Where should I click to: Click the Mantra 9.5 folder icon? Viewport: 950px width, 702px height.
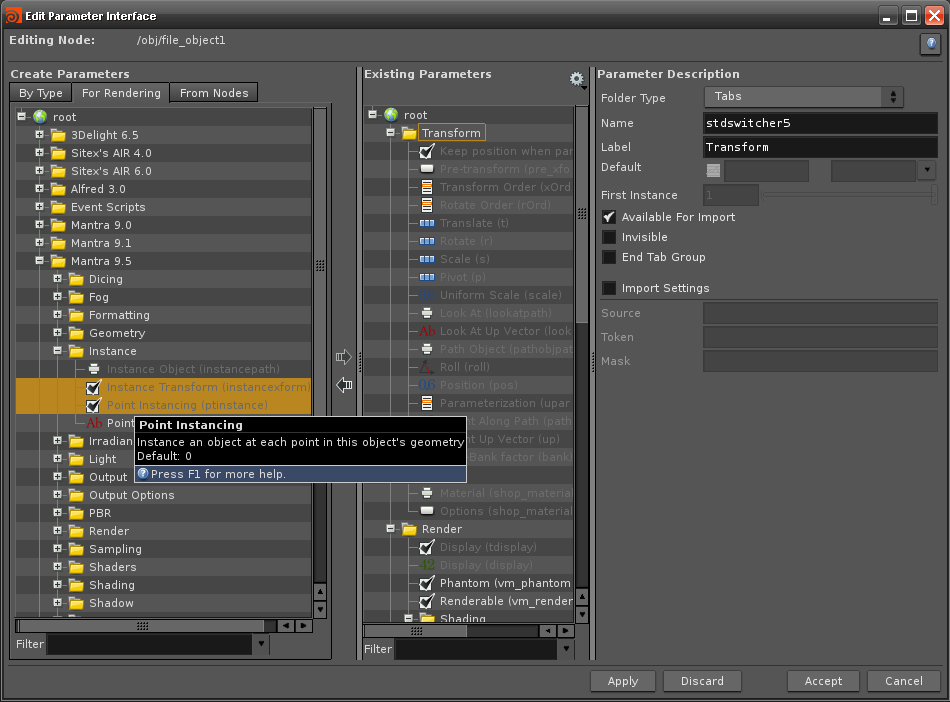pos(58,261)
